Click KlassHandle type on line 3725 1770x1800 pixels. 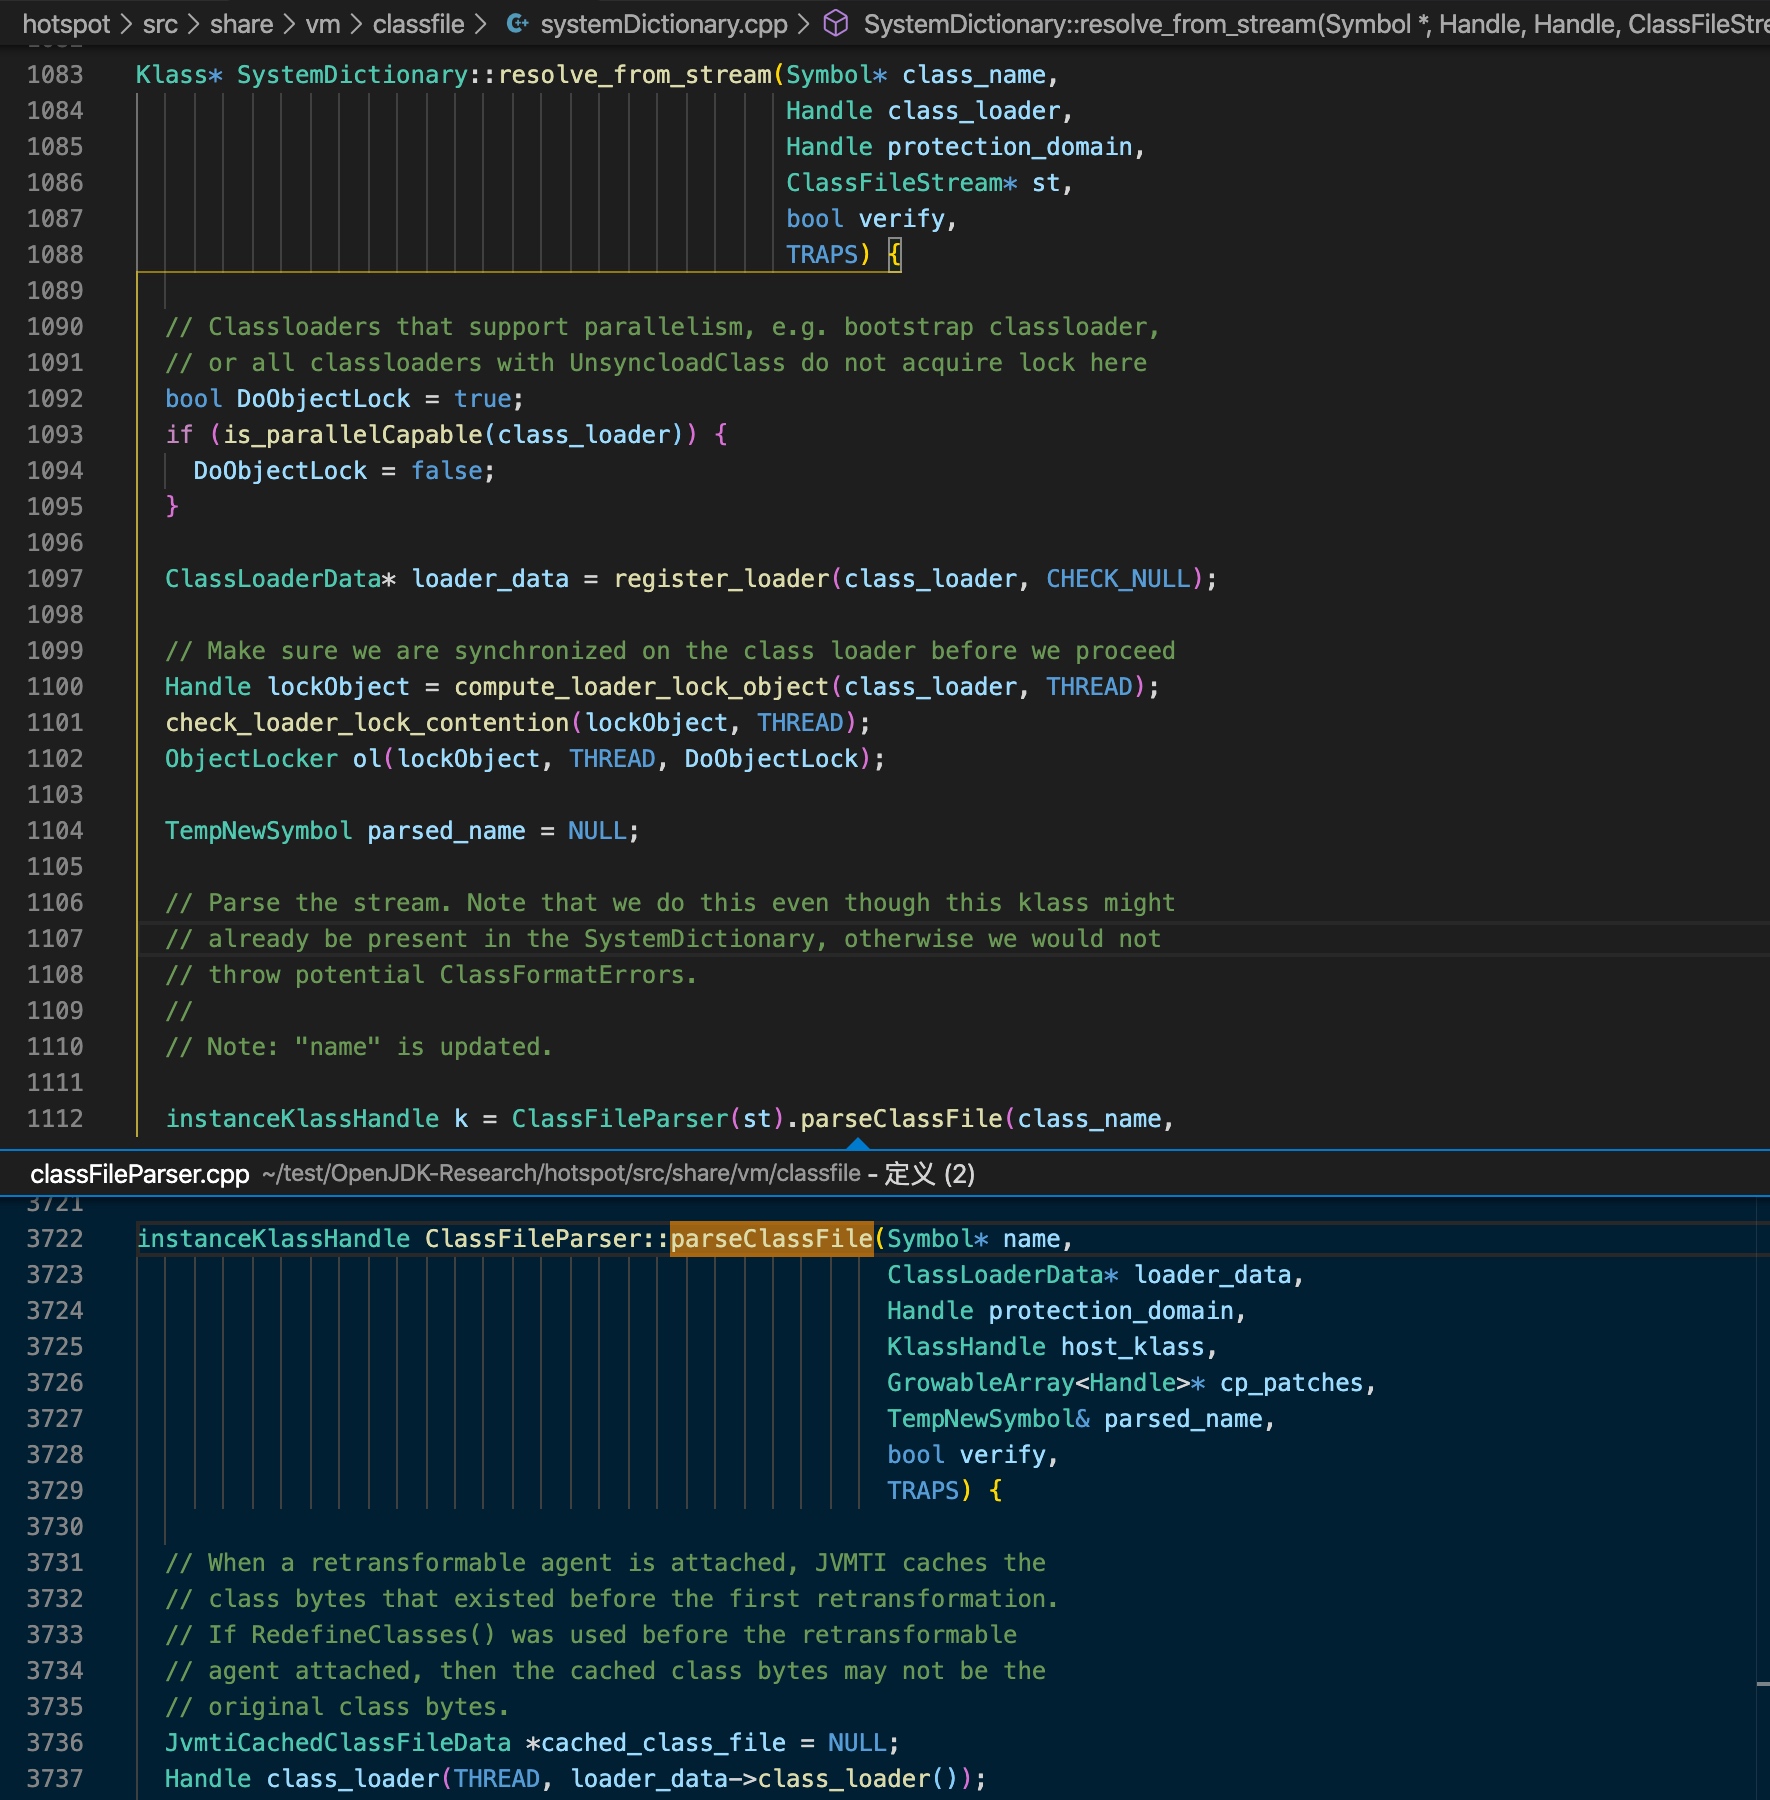(x=966, y=1347)
